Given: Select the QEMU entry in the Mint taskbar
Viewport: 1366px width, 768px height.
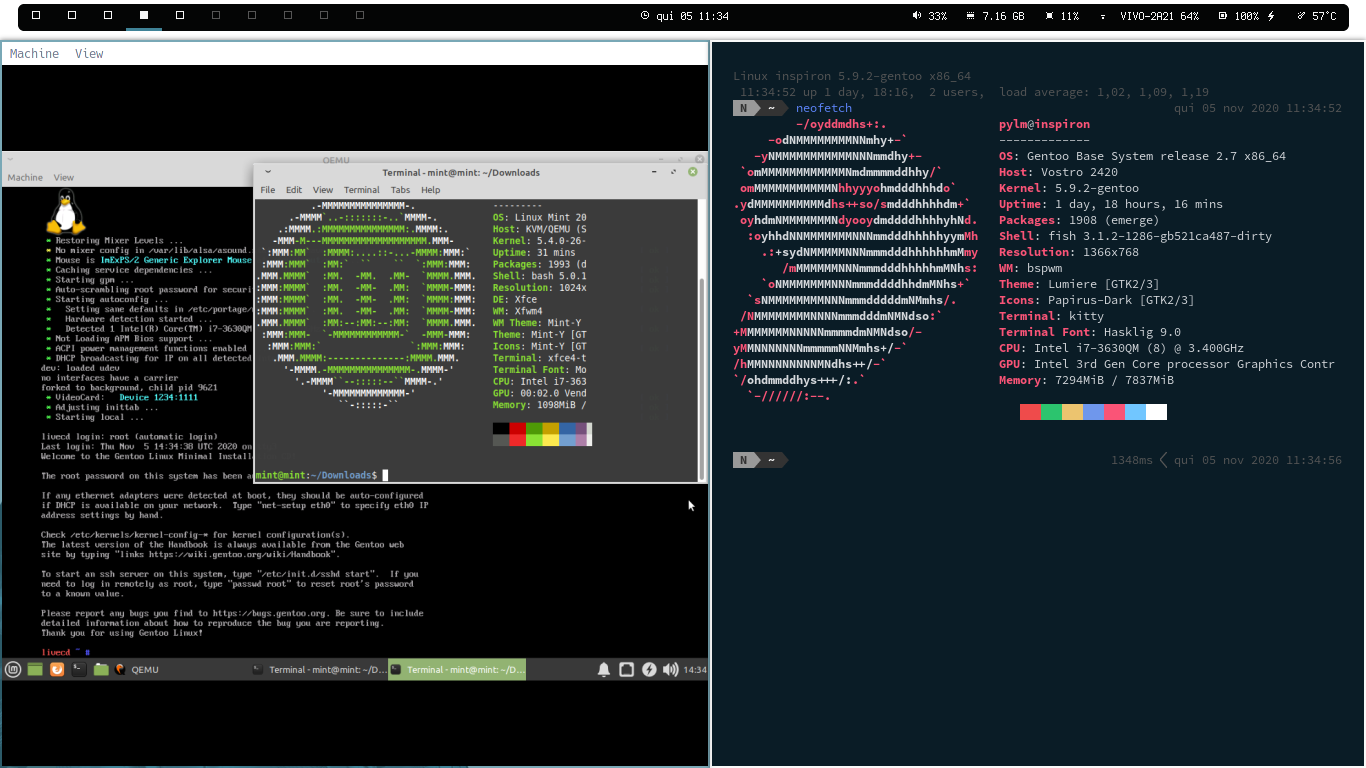Looking at the screenshot, I should pos(137,670).
